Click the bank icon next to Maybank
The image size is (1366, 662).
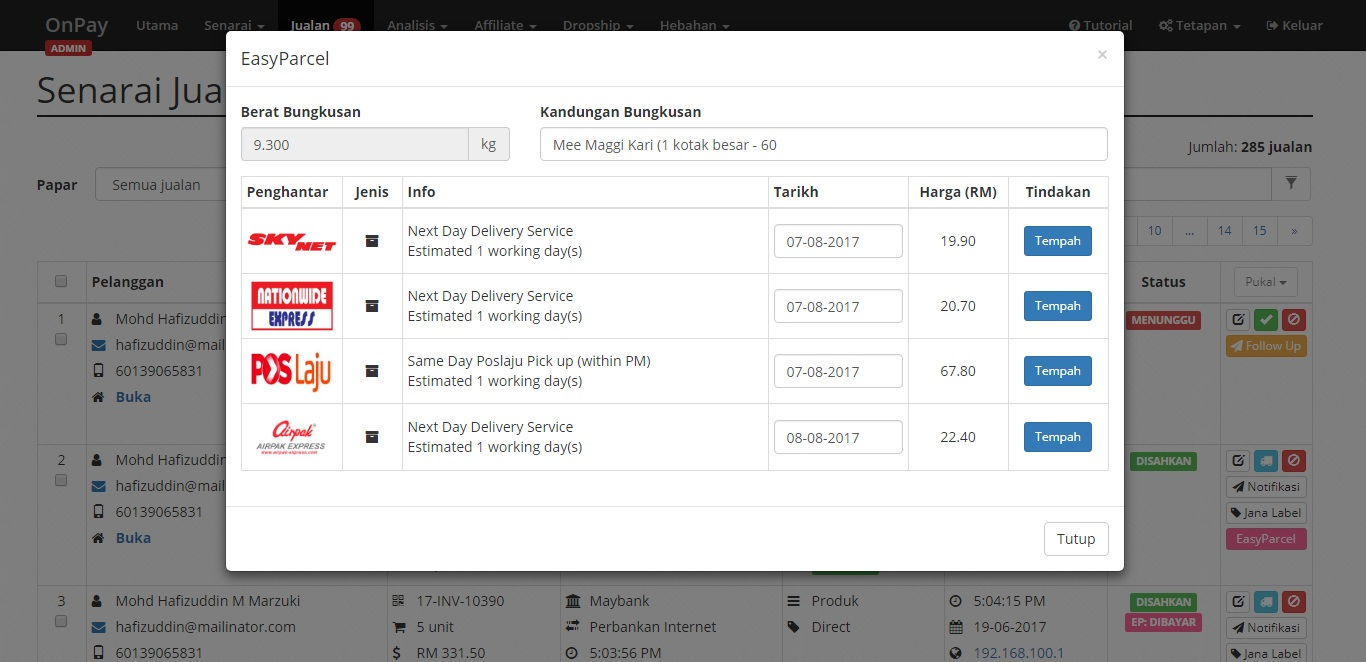(x=573, y=601)
